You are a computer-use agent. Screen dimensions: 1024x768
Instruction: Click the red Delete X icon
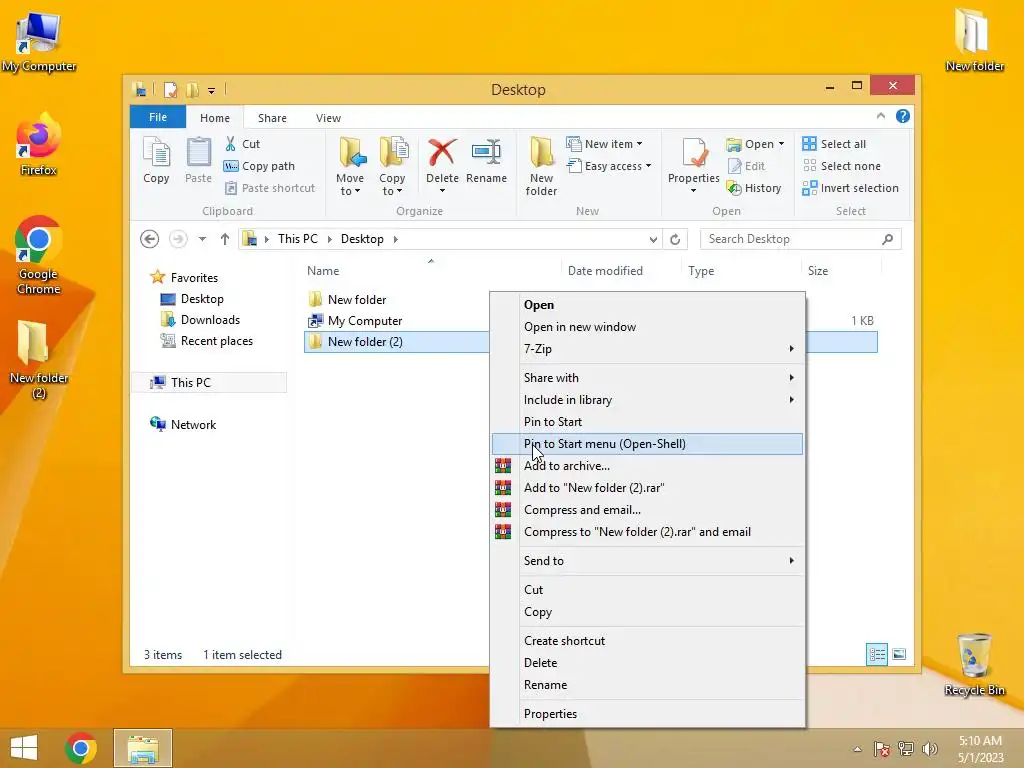click(442, 153)
